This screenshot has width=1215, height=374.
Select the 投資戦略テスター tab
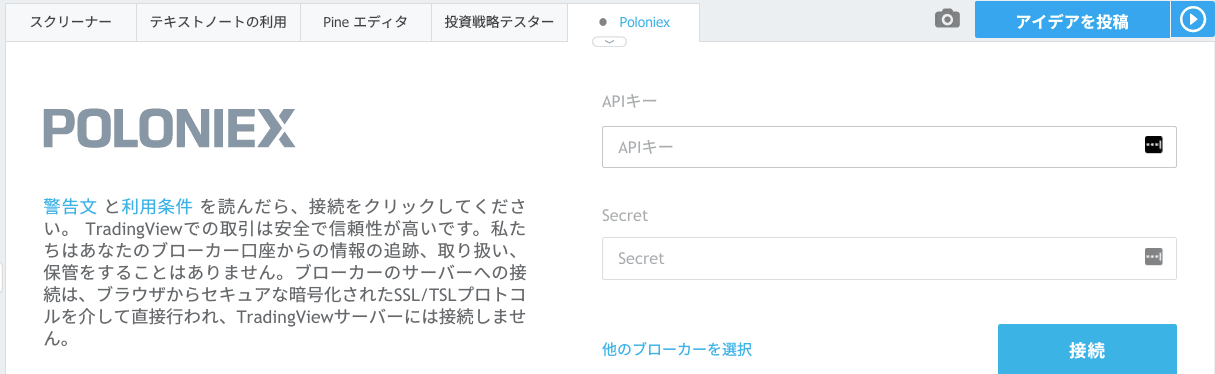point(498,21)
